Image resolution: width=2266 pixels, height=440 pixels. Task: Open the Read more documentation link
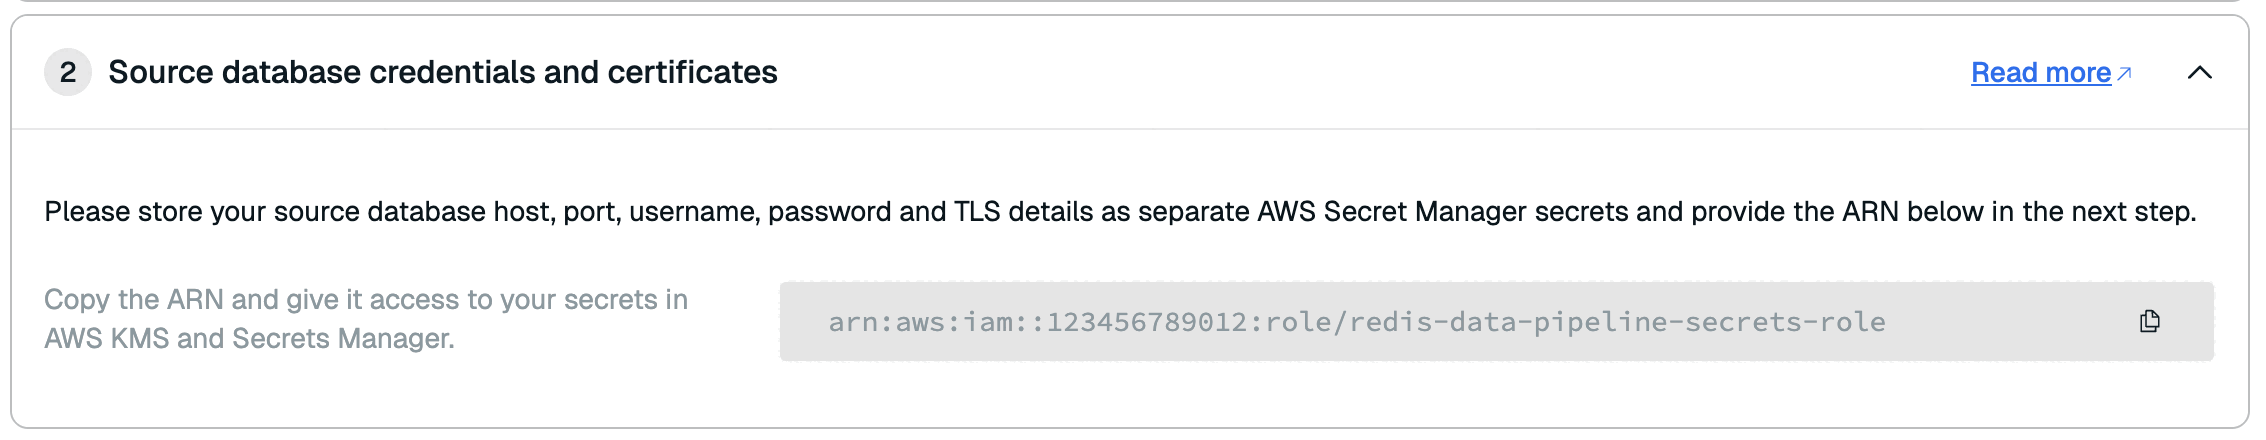tap(2040, 73)
